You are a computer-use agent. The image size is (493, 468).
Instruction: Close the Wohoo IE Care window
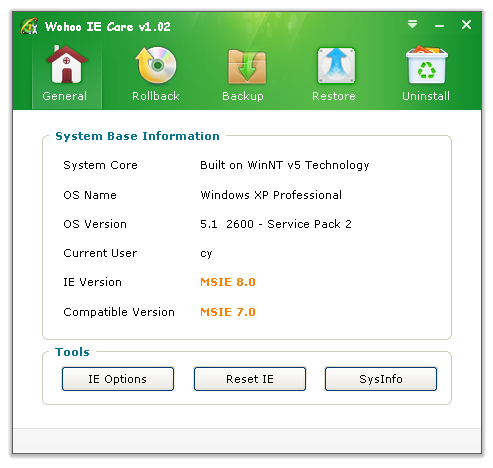tap(466, 24)
